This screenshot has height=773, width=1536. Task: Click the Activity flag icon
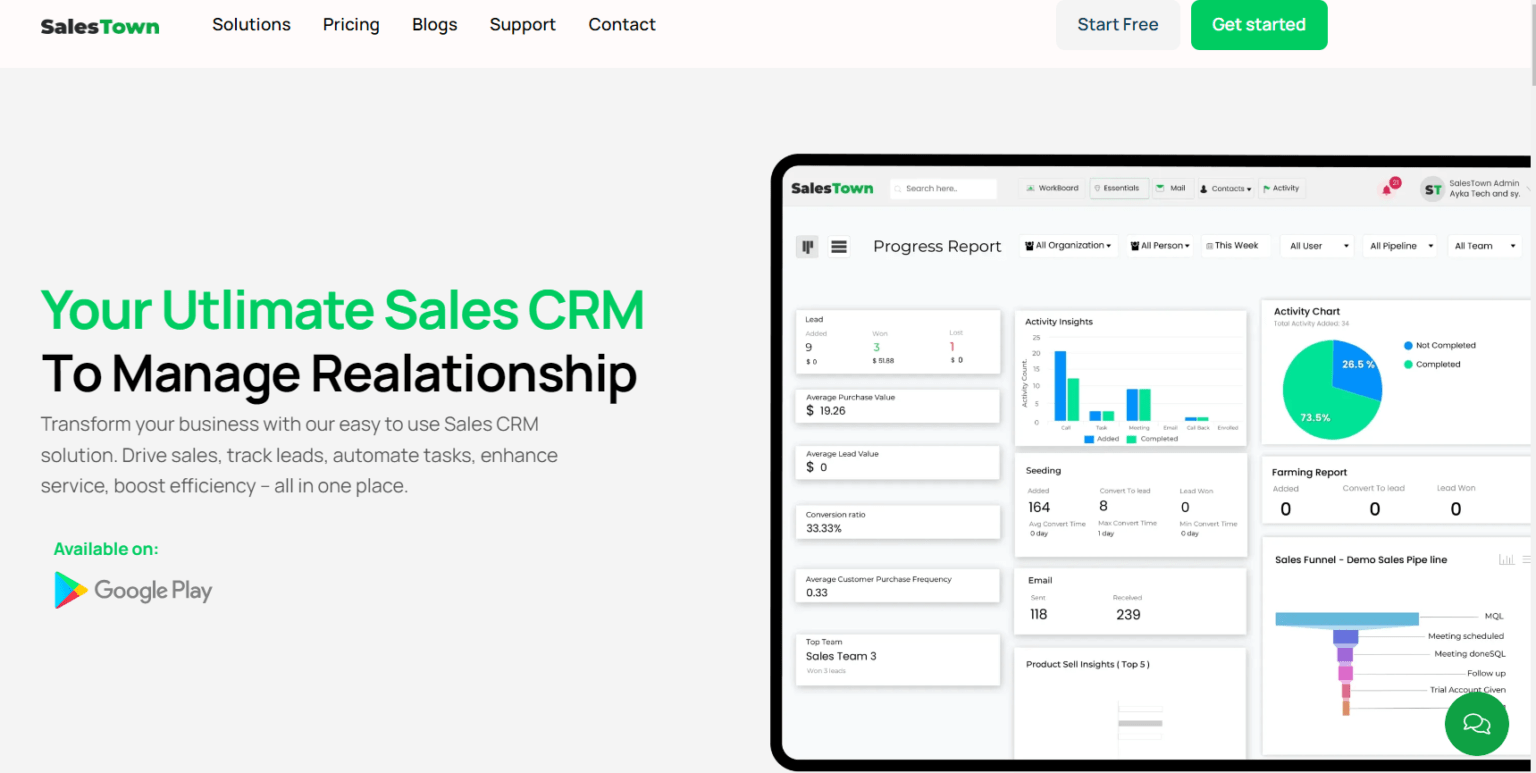1282,188
